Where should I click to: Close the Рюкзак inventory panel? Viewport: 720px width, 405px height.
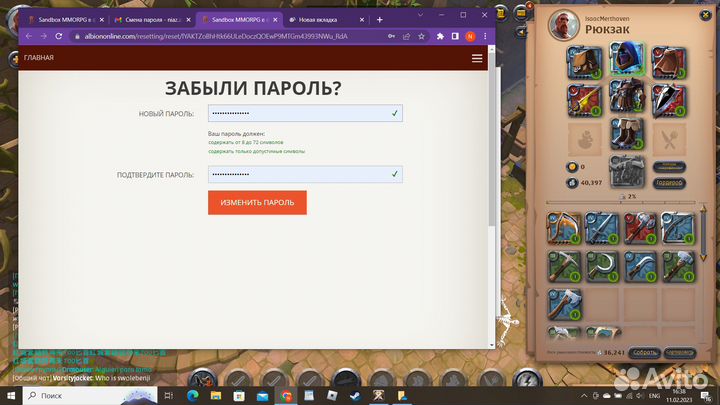(x=705, y=15)
